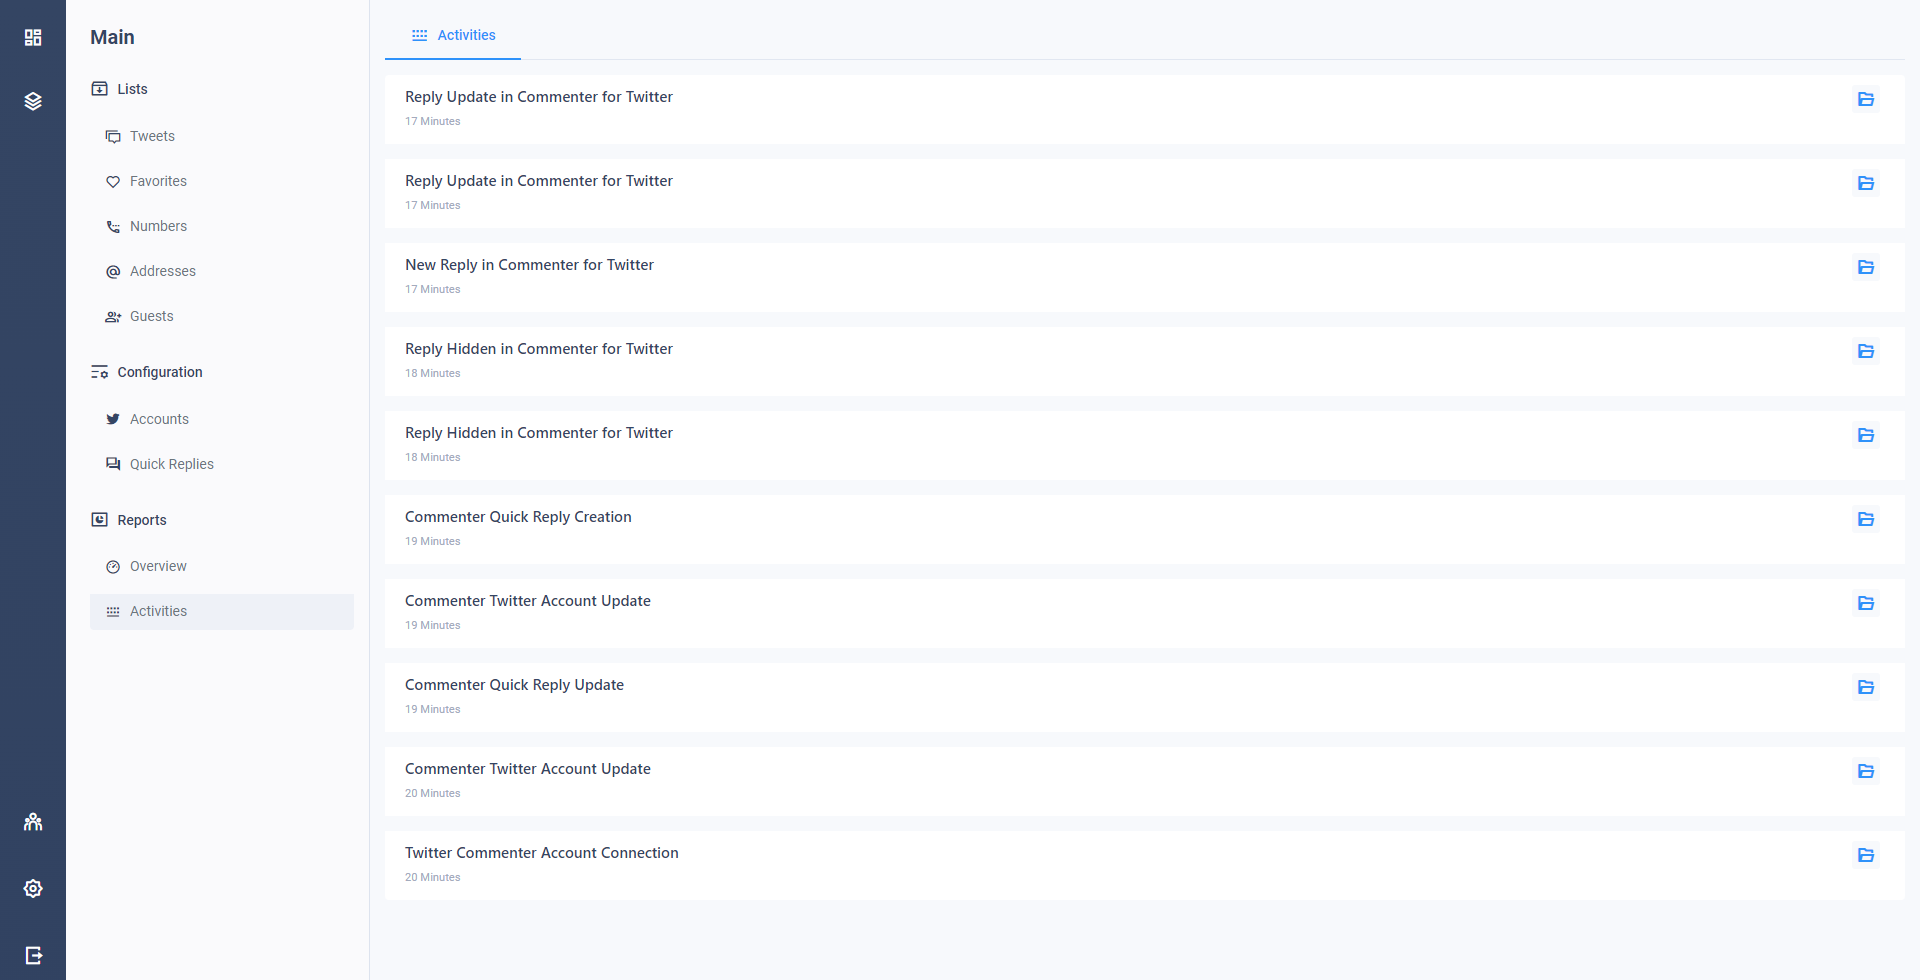
Task: Open folder icon for 20-minute Twitter Account Update
Action: coord(1866,771)
